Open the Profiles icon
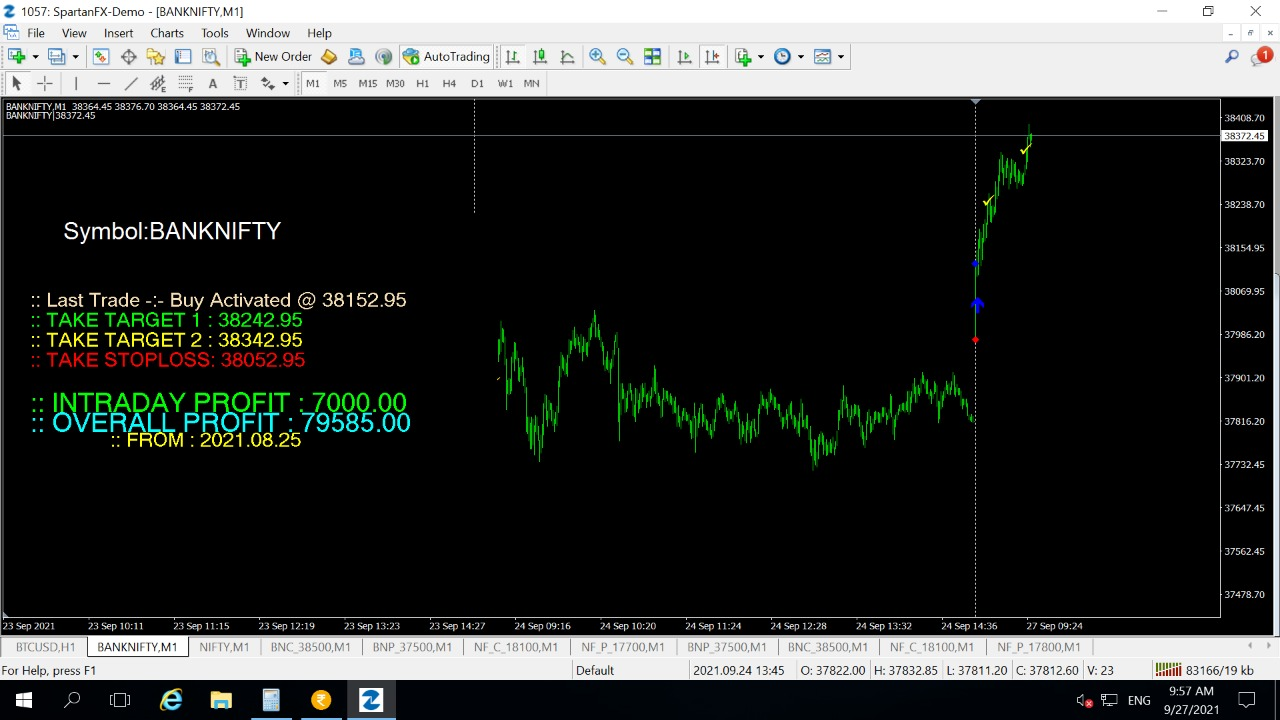Image resolution: width=1280 pixels, height=720 pixels. (57, 57)
